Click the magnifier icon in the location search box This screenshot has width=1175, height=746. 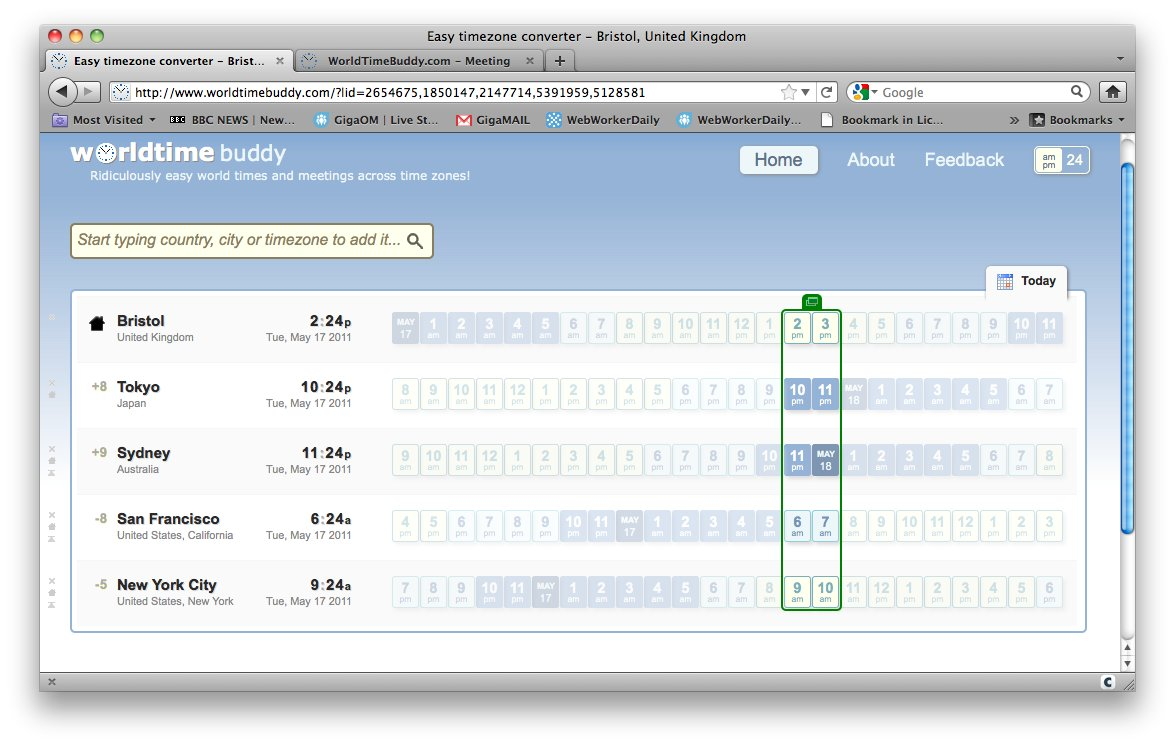(414, 240)
